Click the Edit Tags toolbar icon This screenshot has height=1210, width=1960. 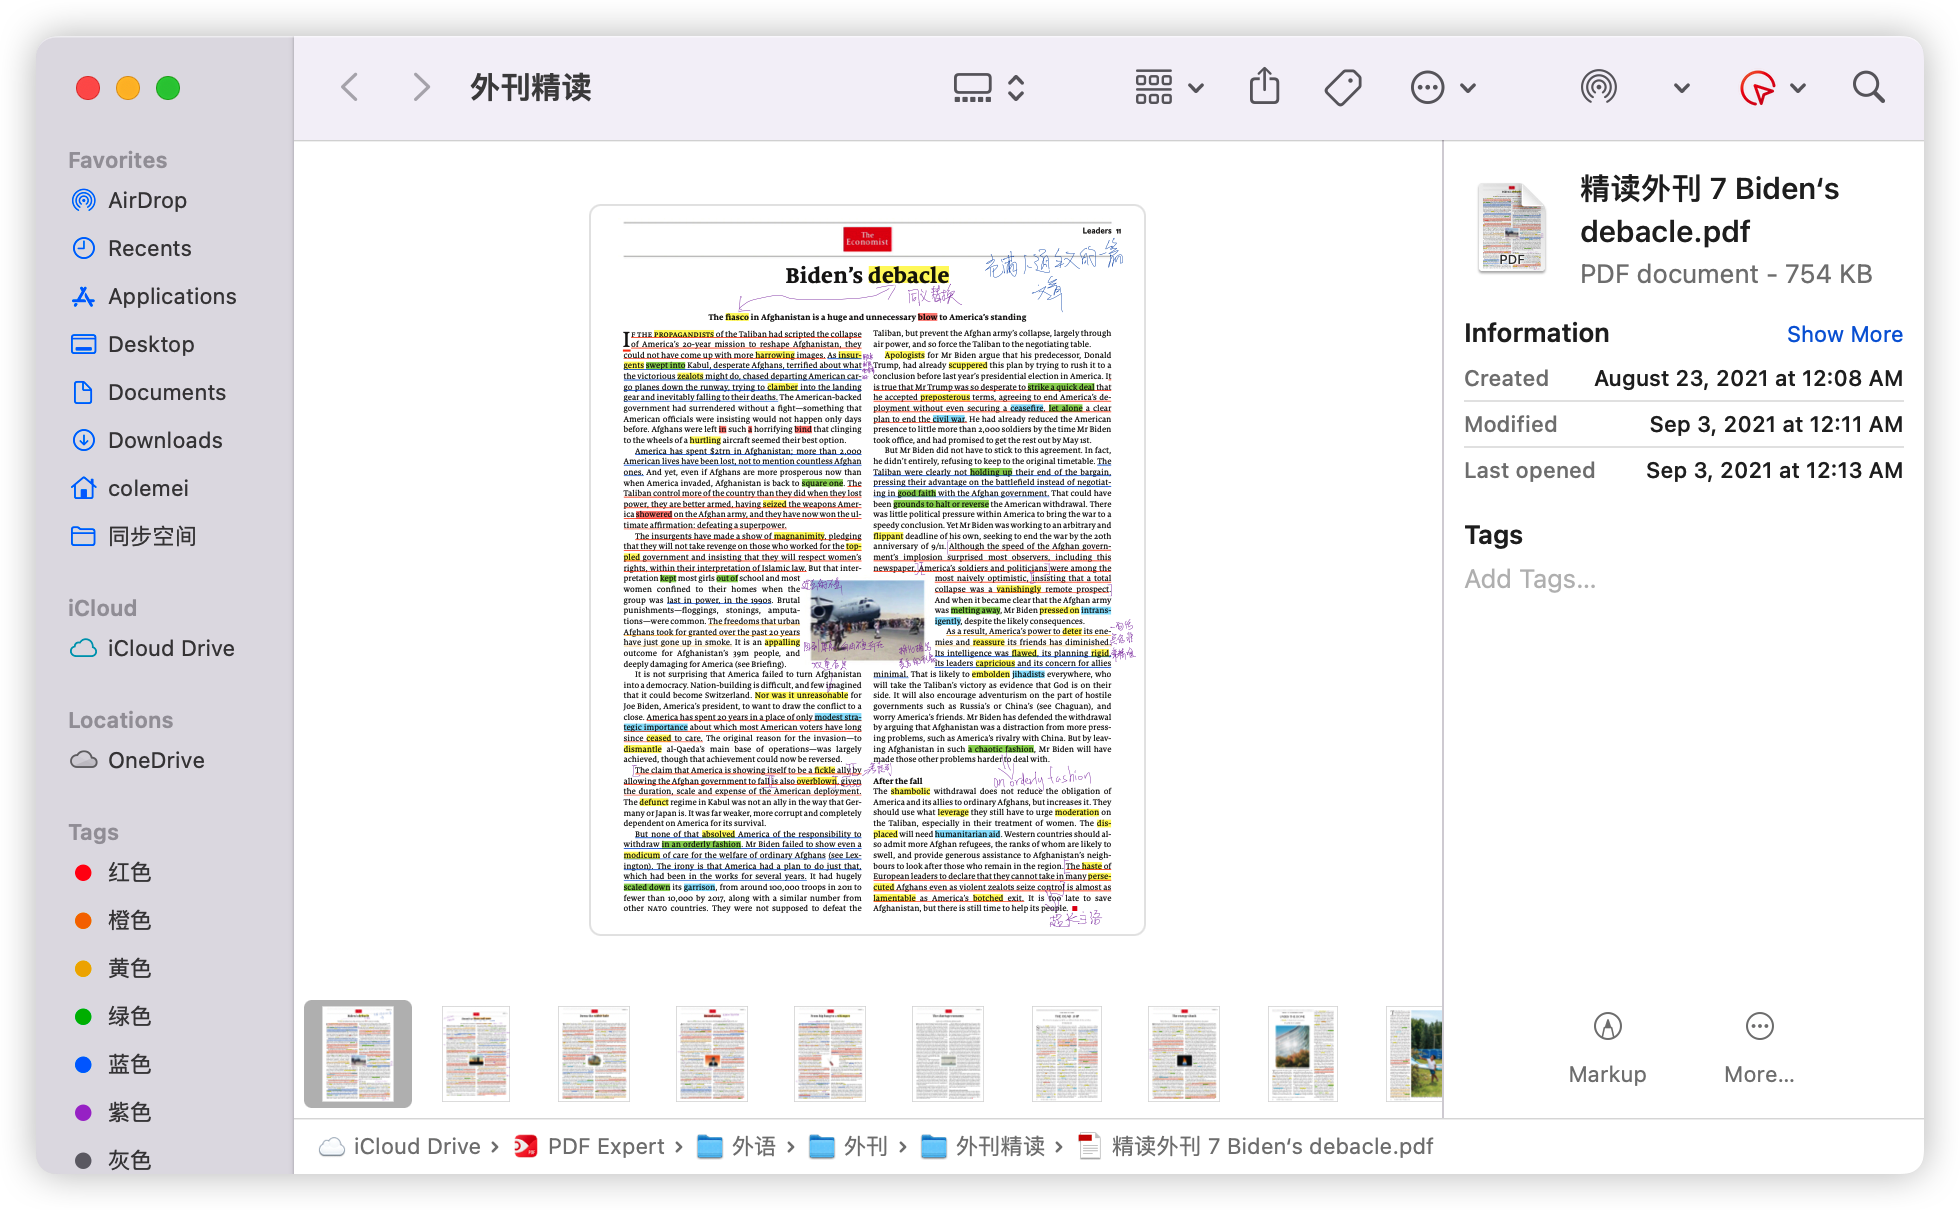pyautogui.click(x=1343, y=88)
